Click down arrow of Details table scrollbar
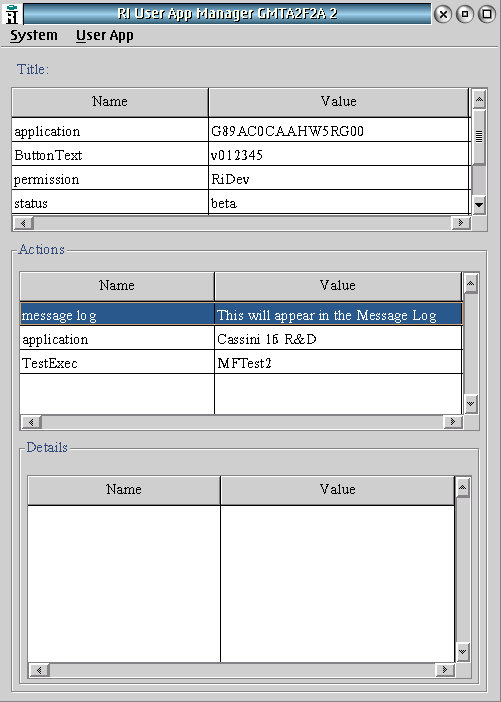This screenshot has height=702, width=501. tap(462, 652)
